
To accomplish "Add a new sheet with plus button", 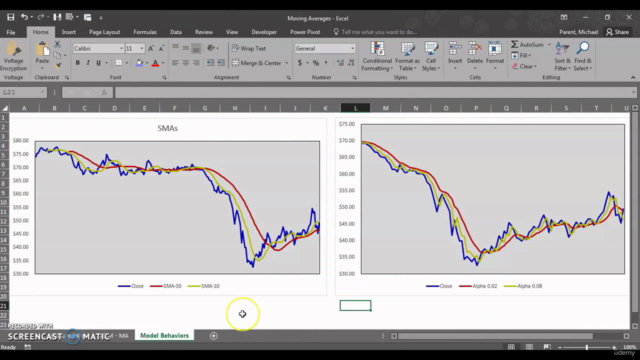I will (213, 336).
